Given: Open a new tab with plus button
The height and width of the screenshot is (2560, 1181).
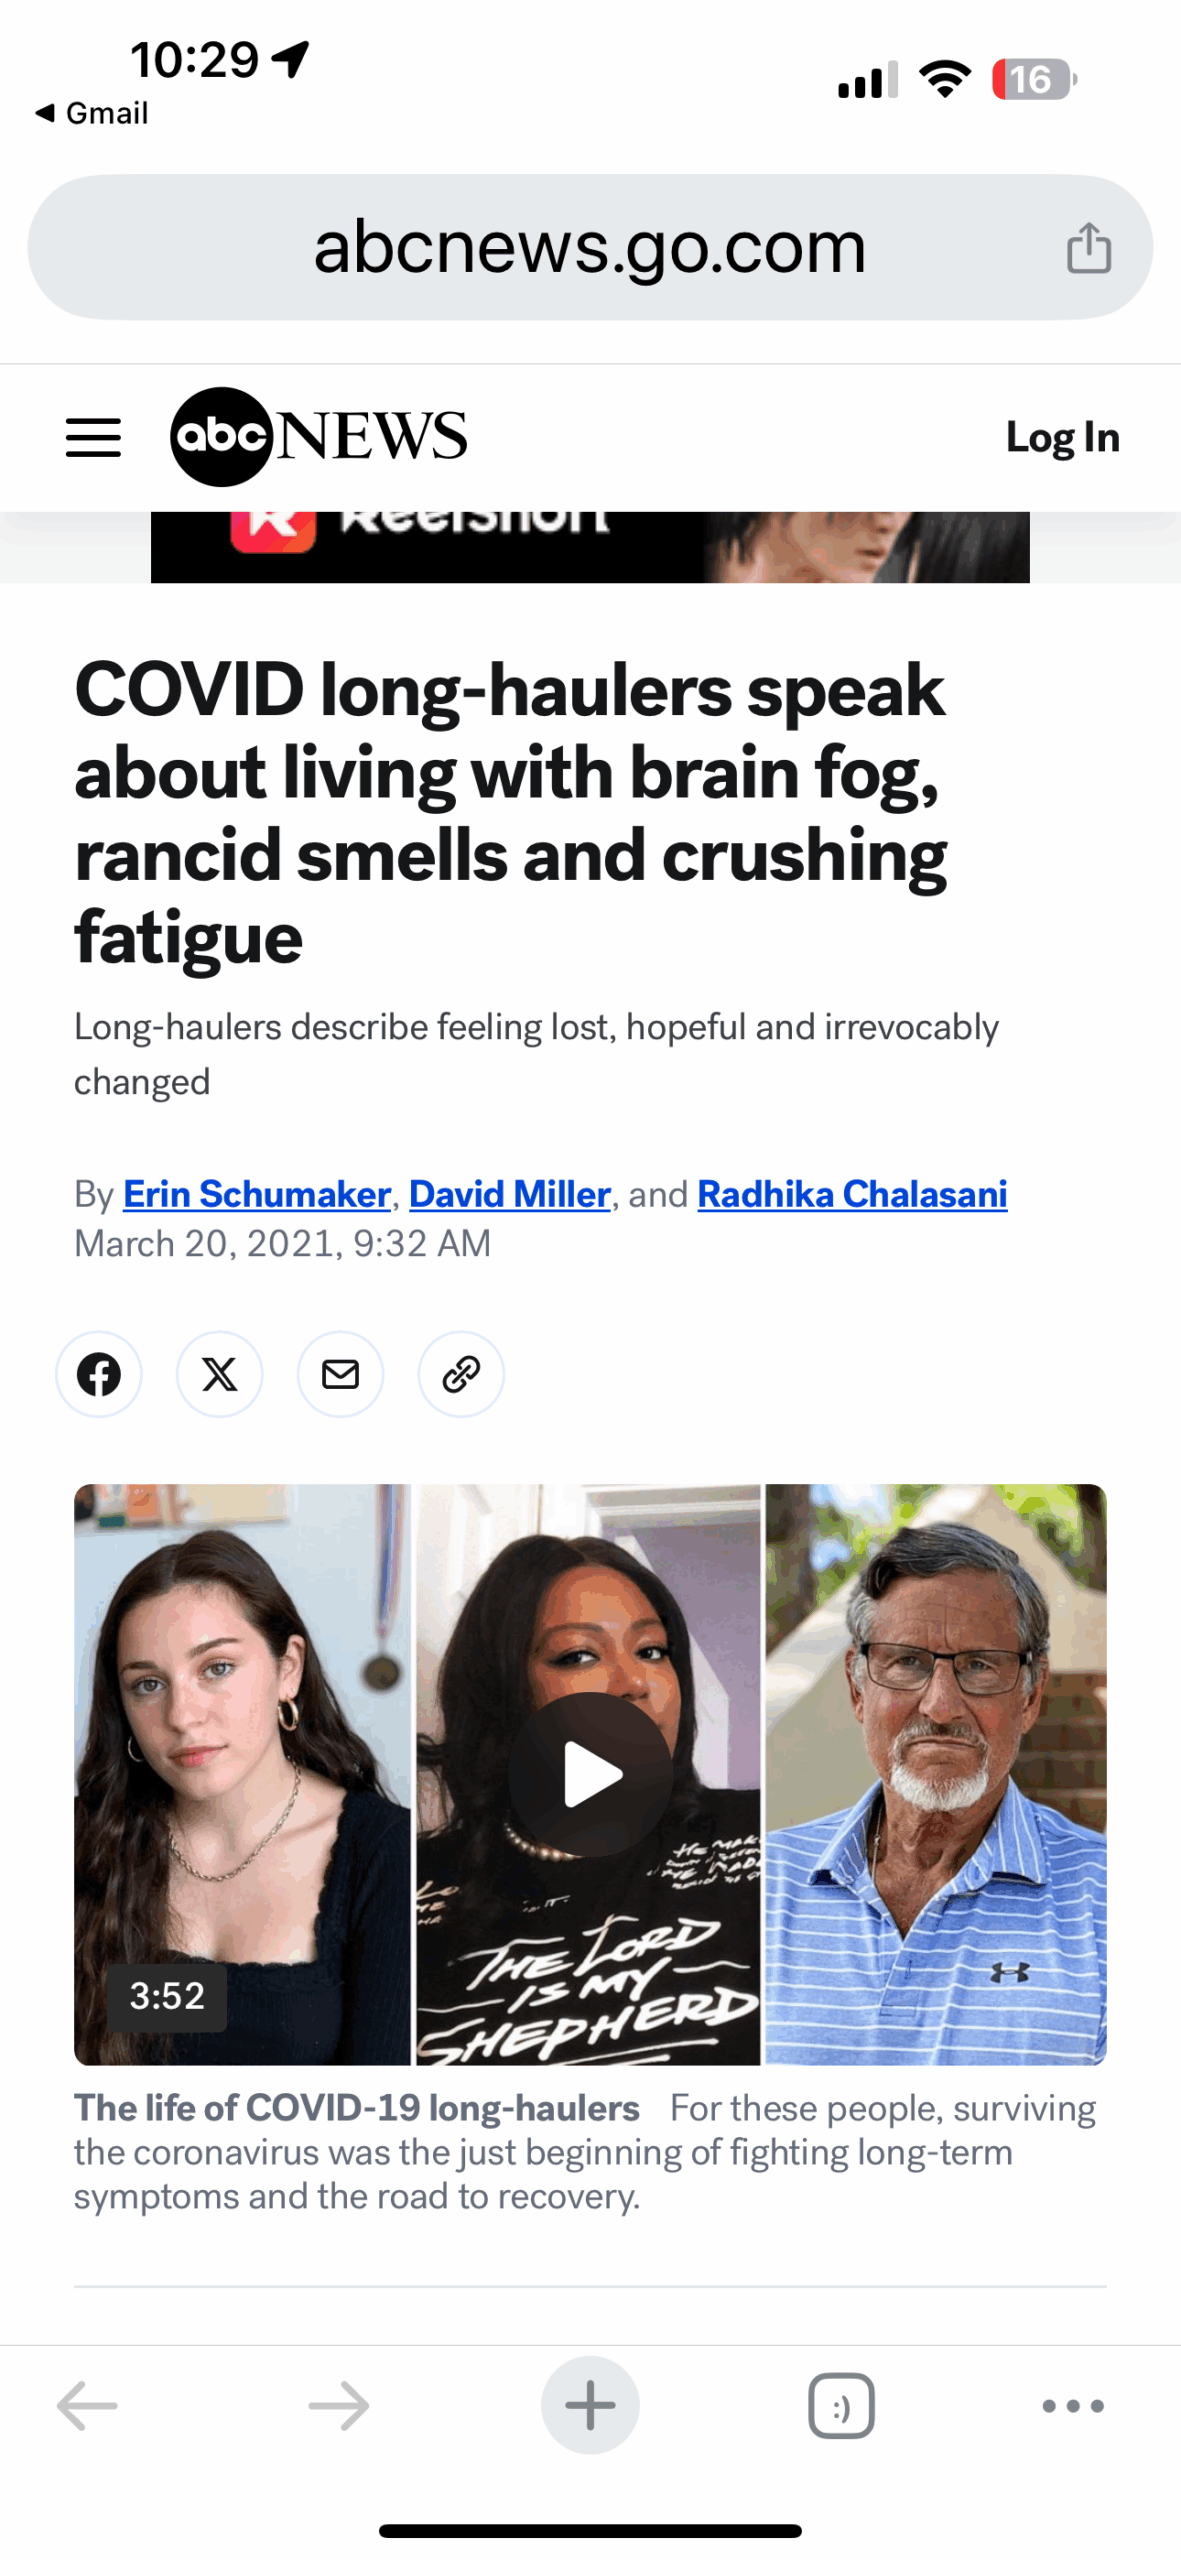Looking at the screenshot, I should pos(590,2405).
